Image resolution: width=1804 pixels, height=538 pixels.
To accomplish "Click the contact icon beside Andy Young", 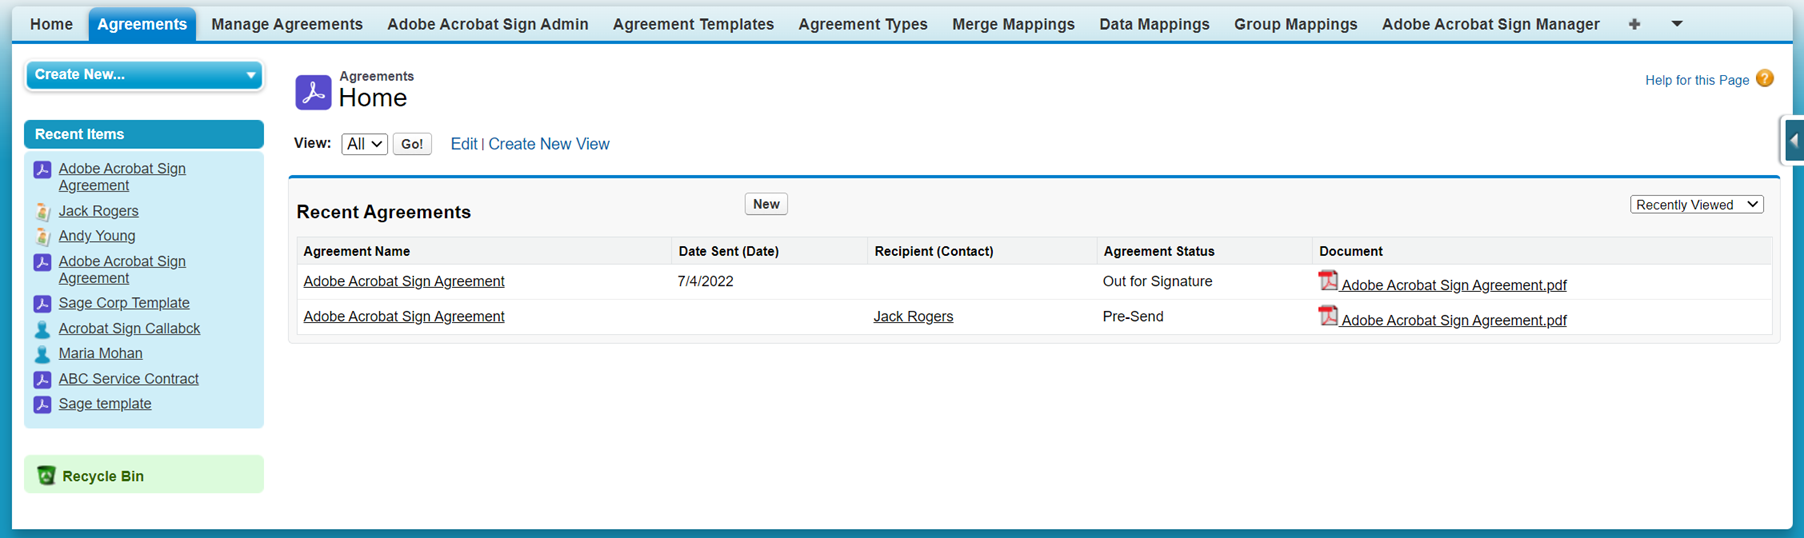I will [42, 236].
